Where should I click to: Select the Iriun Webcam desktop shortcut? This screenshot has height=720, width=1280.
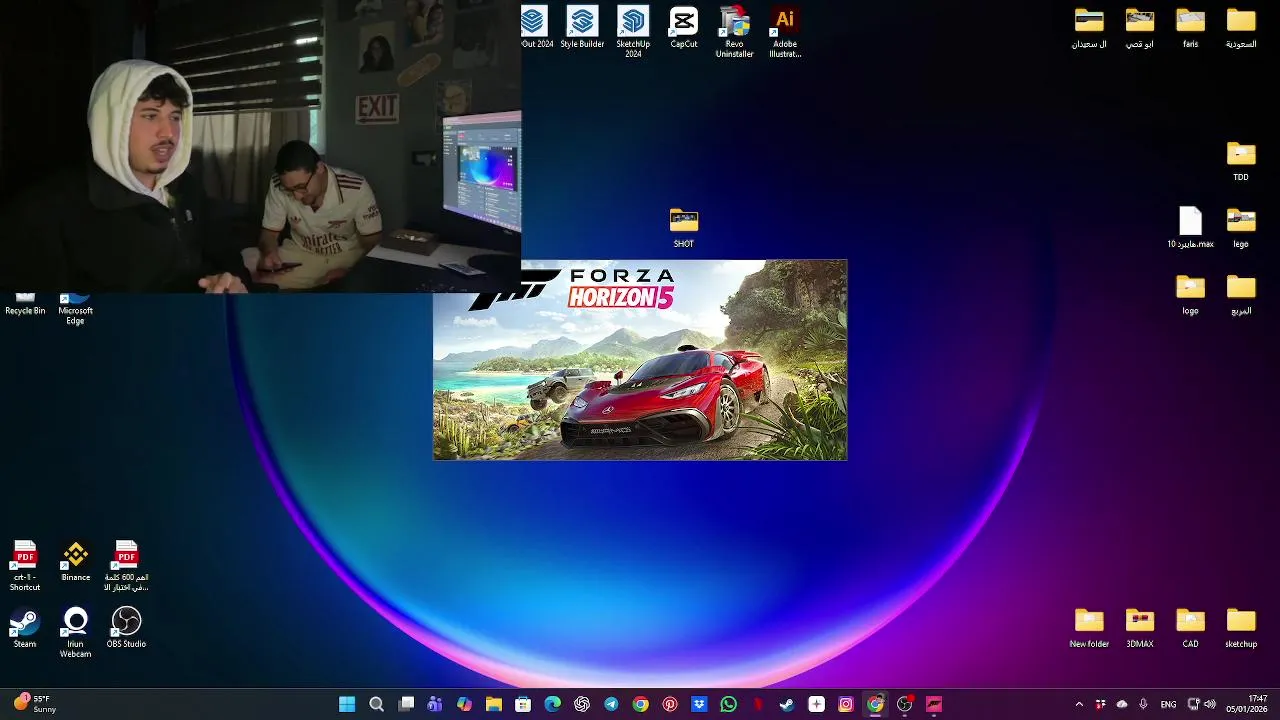(75, 633)
